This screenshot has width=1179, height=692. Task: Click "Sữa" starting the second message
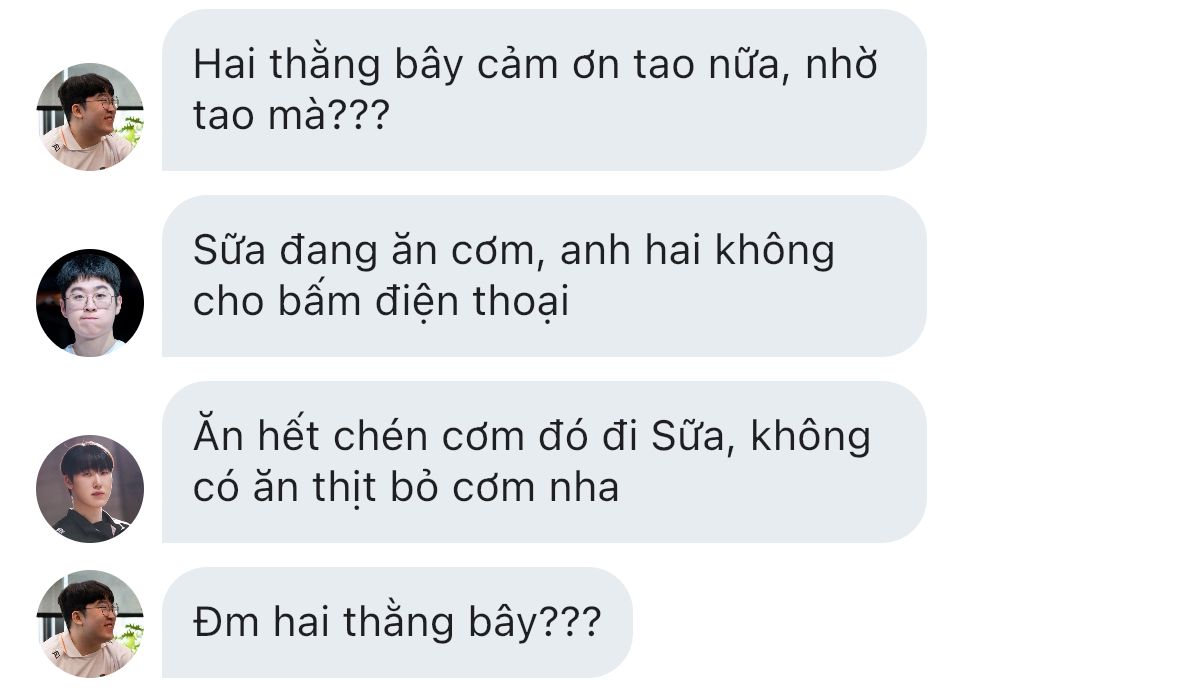coord(229,250)
